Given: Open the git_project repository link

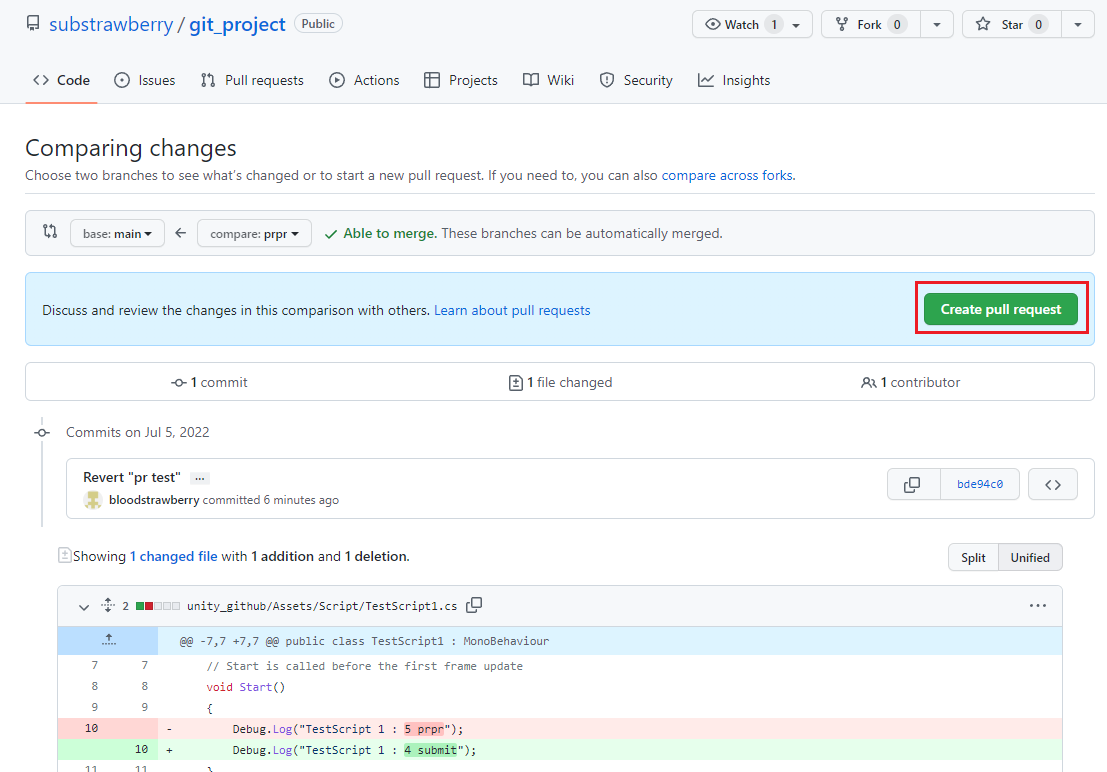Looking at the screenshot, I should (237, 24).
